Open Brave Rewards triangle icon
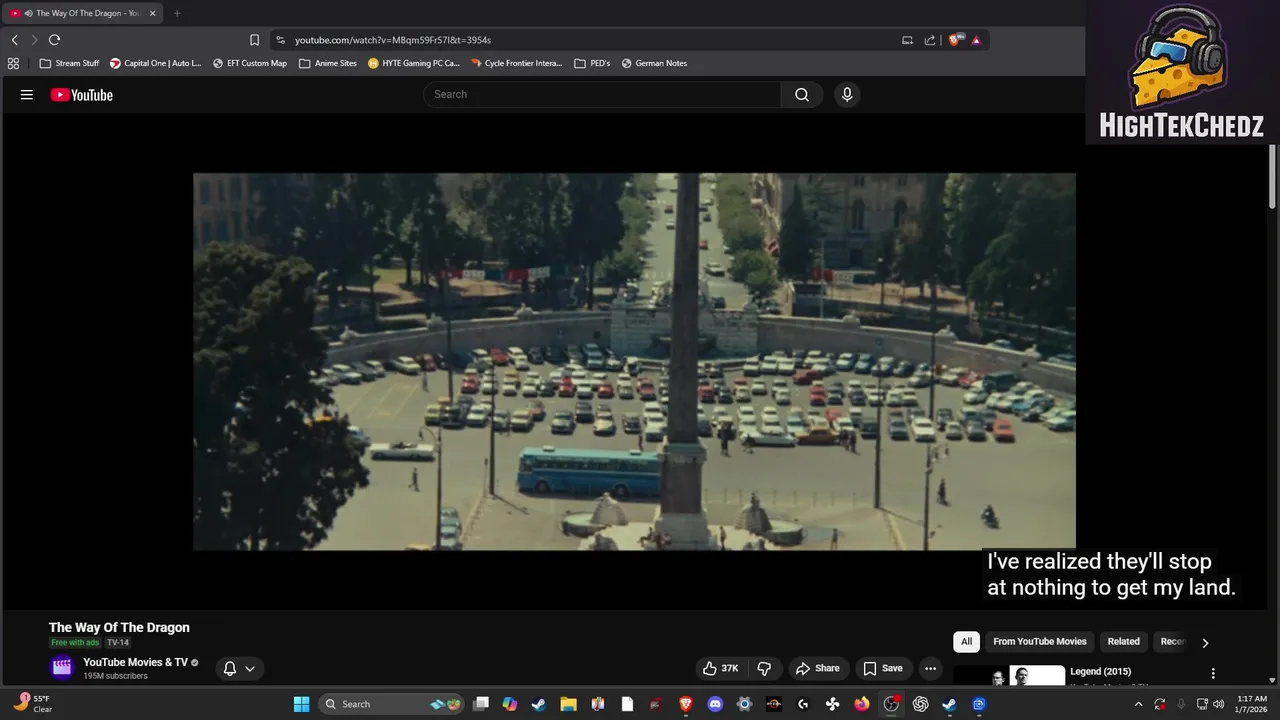The width and height of the screenshot is (1280, 720). point(976,40)
